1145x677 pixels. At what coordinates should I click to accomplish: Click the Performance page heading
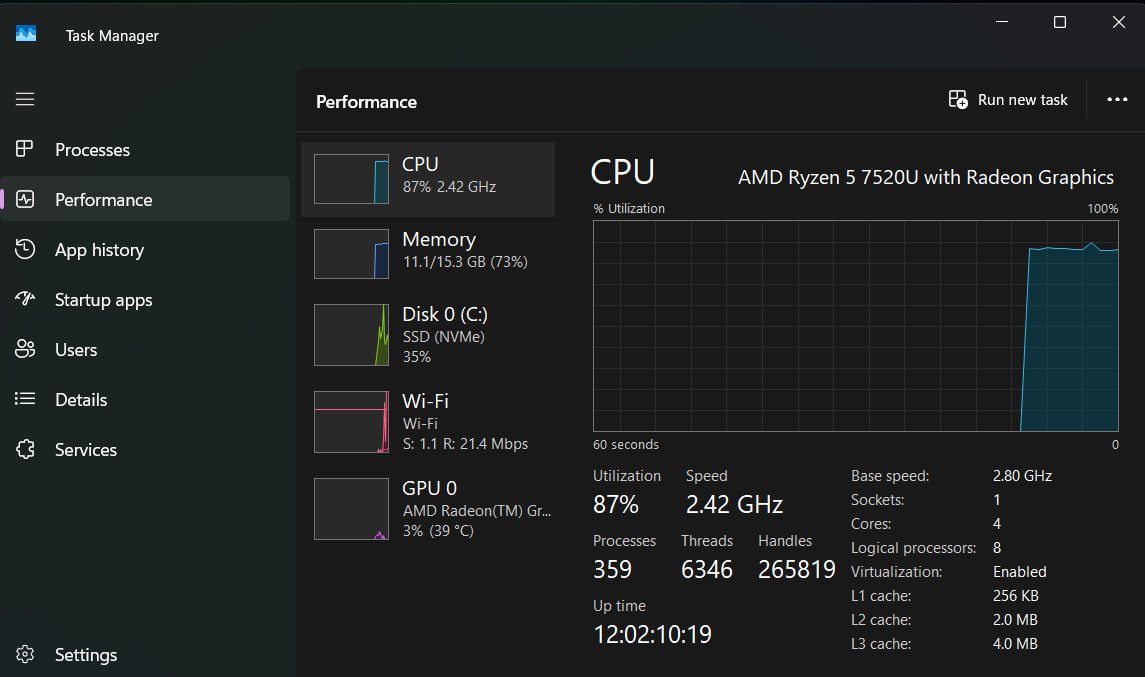point(366,102)
